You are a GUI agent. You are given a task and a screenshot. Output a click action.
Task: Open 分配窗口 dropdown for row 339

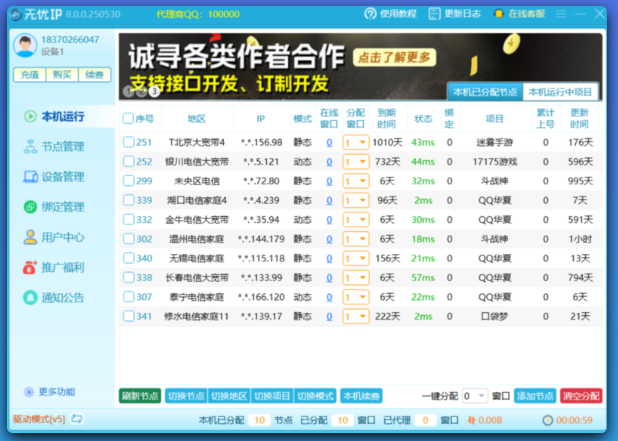pyautogui.click(x=356, y=200)
